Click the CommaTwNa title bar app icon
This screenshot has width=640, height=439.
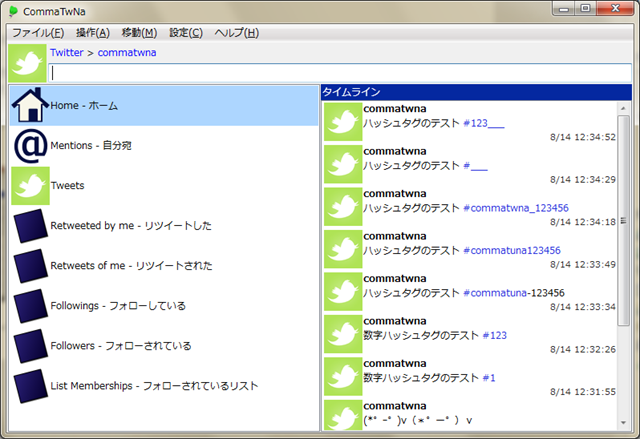13,11
